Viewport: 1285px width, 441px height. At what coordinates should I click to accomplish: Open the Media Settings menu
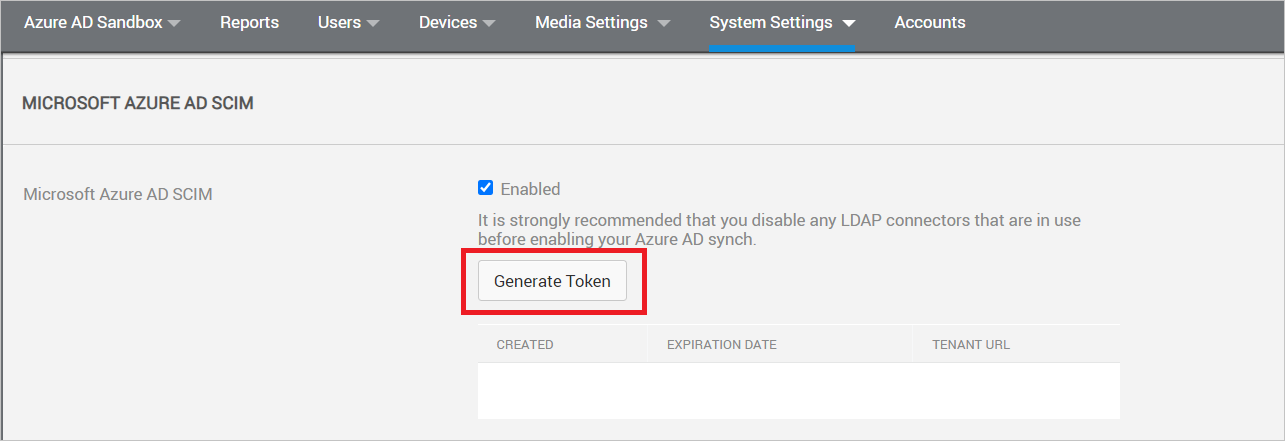[x=591, y=22]
